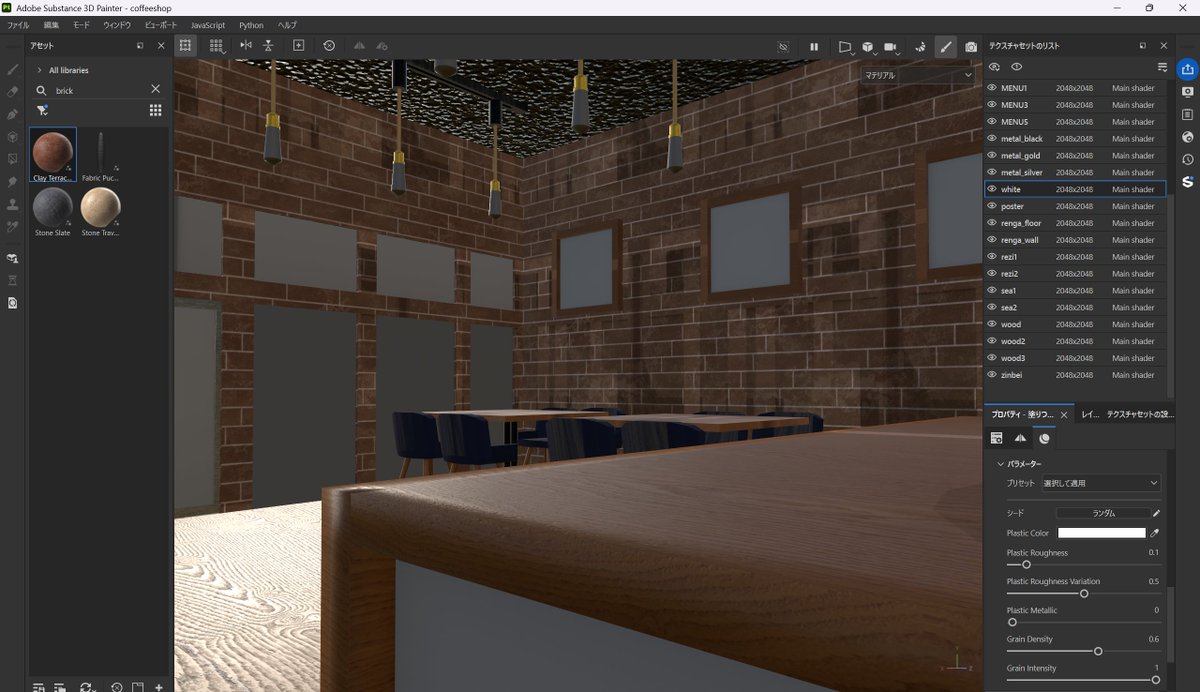Click the Plastic Color eyedropper icon
Screen dimensions: 1200x692
1156,533
